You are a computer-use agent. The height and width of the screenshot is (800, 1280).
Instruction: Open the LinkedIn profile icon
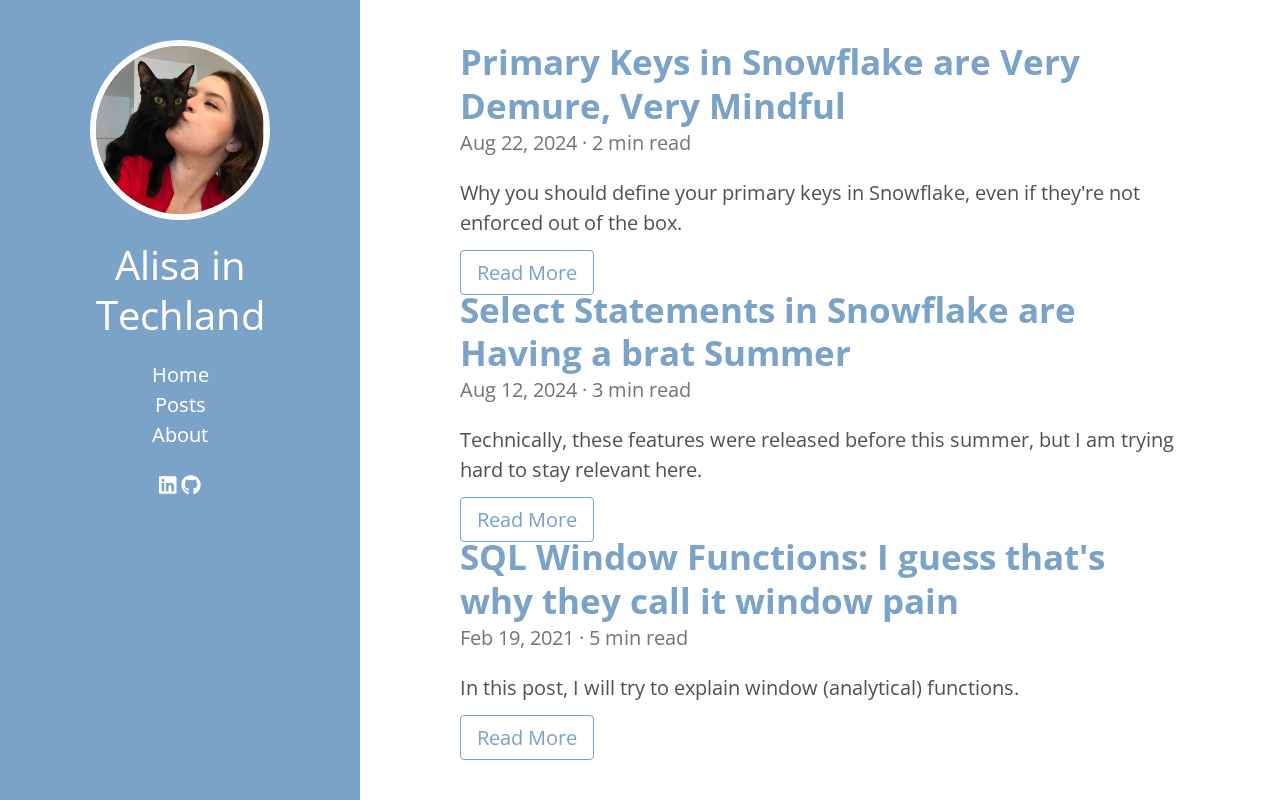[168, 485]
